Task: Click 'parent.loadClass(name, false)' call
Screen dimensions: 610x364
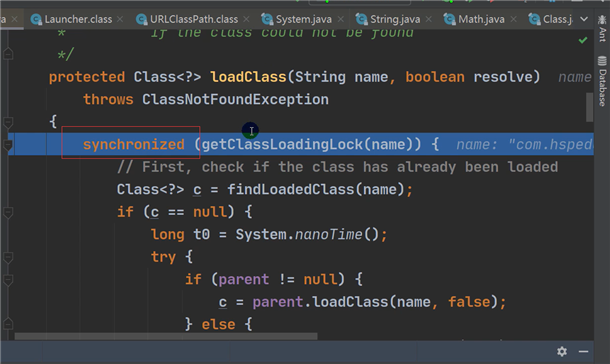Action: (x=375, y=302)
